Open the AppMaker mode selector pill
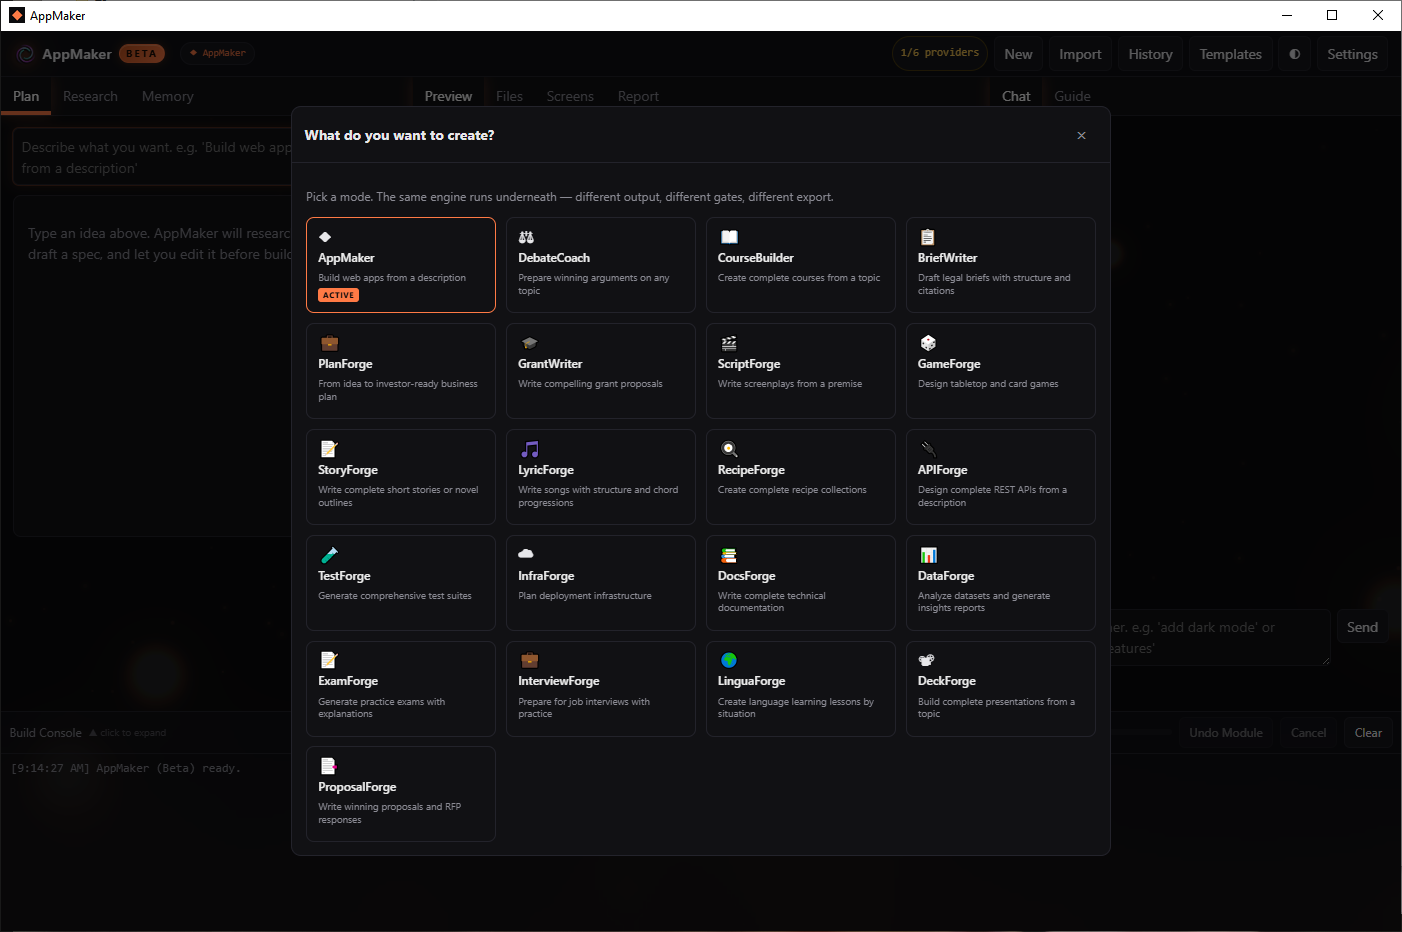The image size is (1402, 932). click(218, 53)
